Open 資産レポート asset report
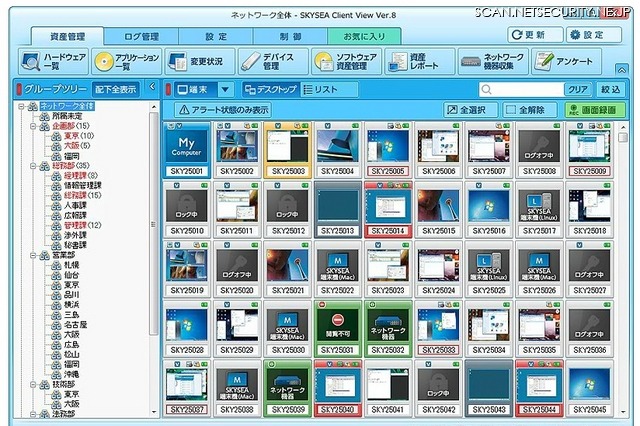This screenshot has width=640, height=426. [x=420, y=62]
